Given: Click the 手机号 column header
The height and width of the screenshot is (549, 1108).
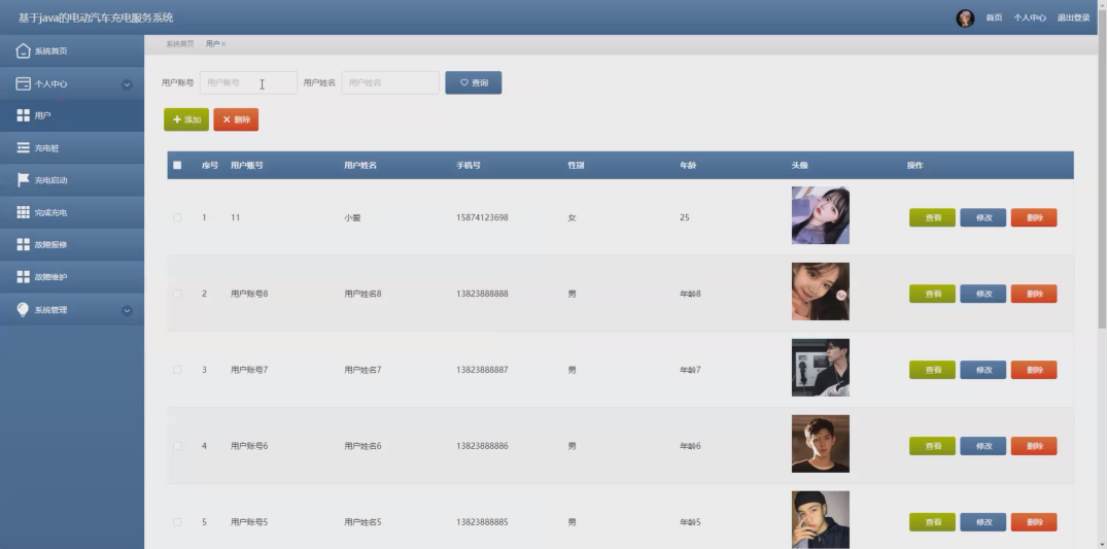Looking at the screenshot, I should pos(468,165).
